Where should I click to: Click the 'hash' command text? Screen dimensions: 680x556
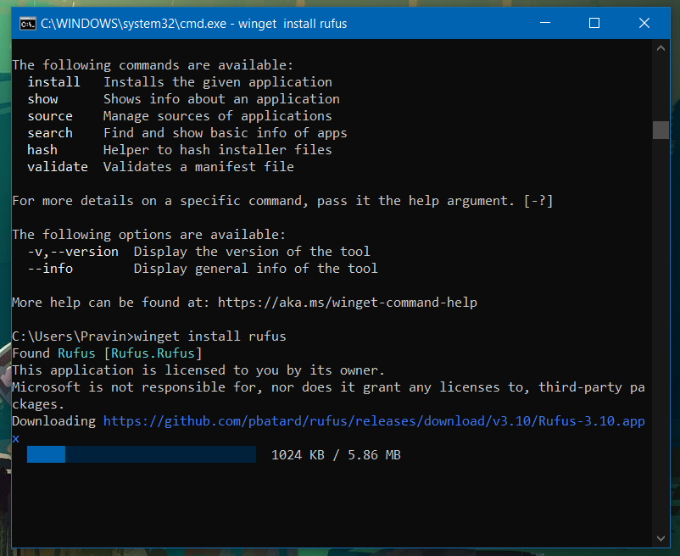42,150
